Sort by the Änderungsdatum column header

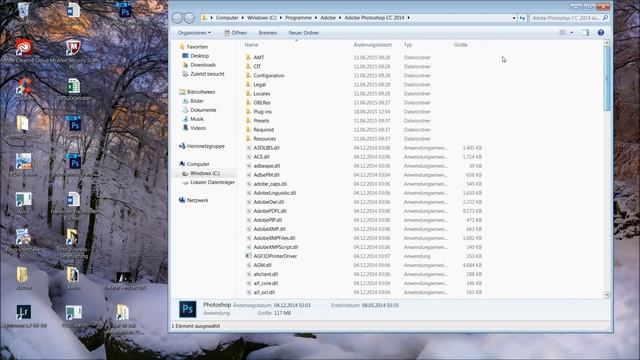coord(373,45)
